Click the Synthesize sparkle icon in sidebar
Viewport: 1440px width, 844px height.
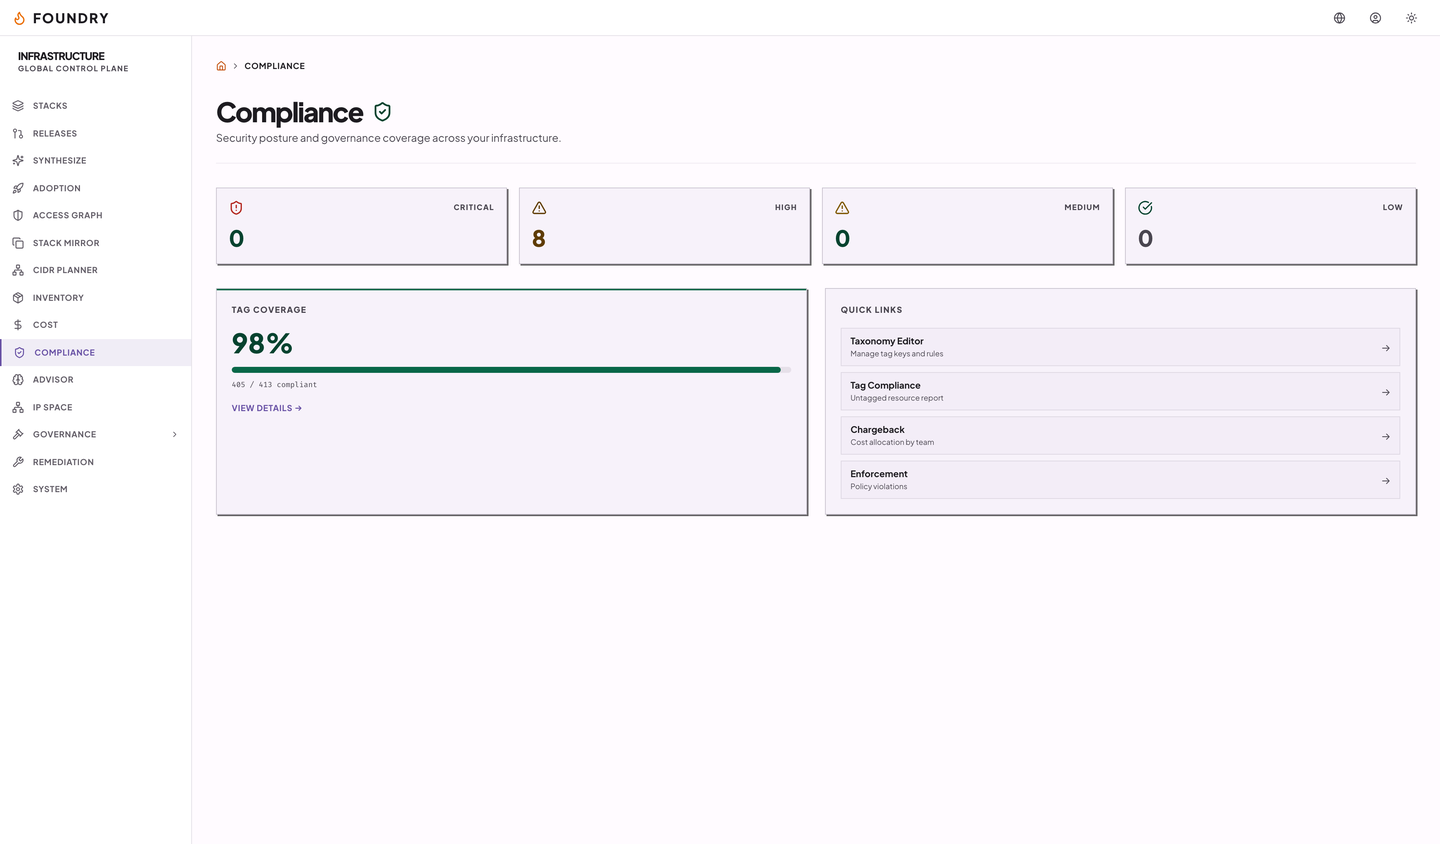point(18,160)
